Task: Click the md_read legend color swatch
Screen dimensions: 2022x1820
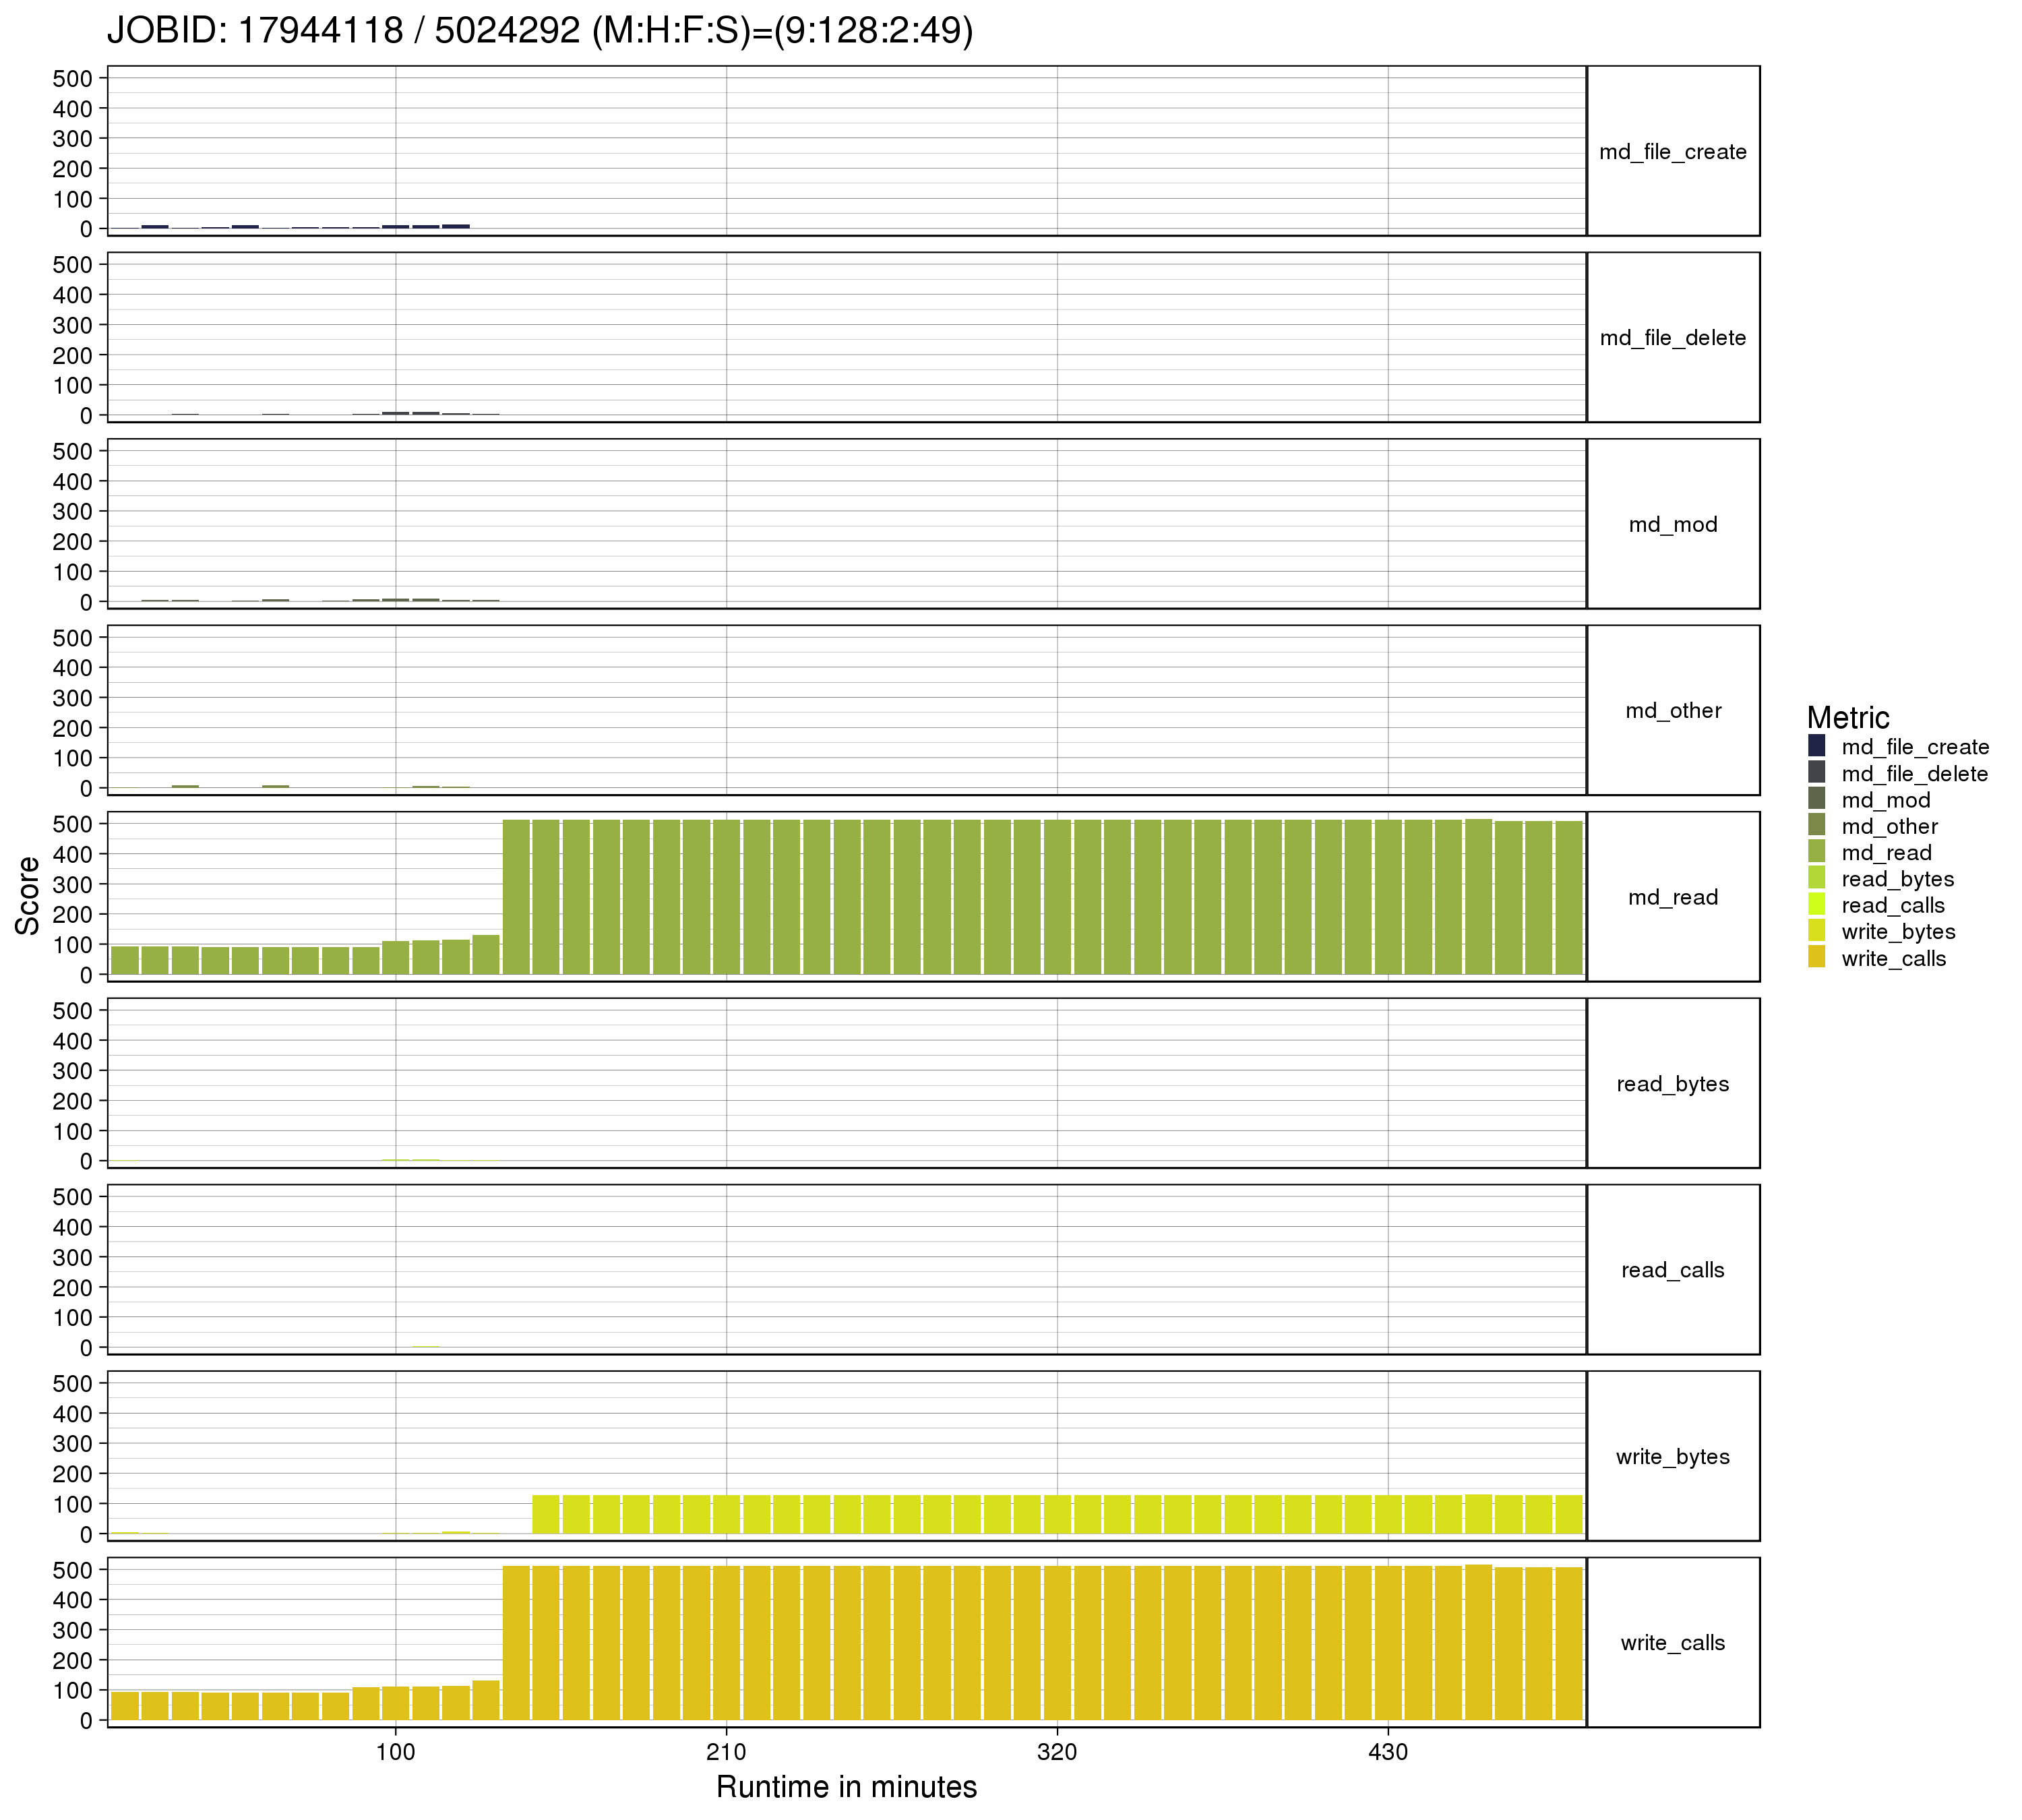Action: [1817, 852]
